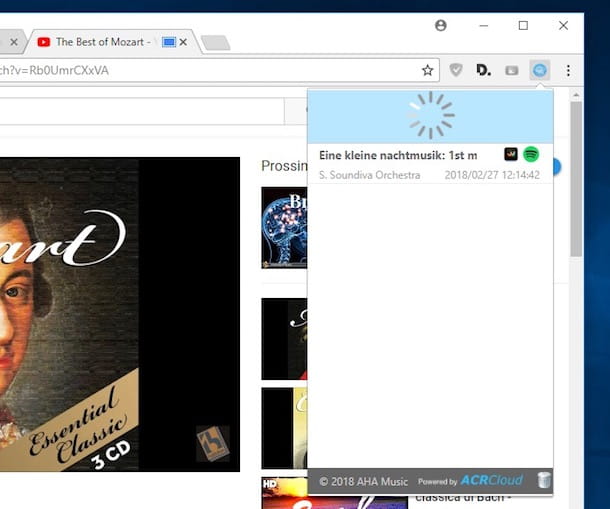The image size is (610, 509).
Task: Click the gray camera extension icon
Action: 512,70
